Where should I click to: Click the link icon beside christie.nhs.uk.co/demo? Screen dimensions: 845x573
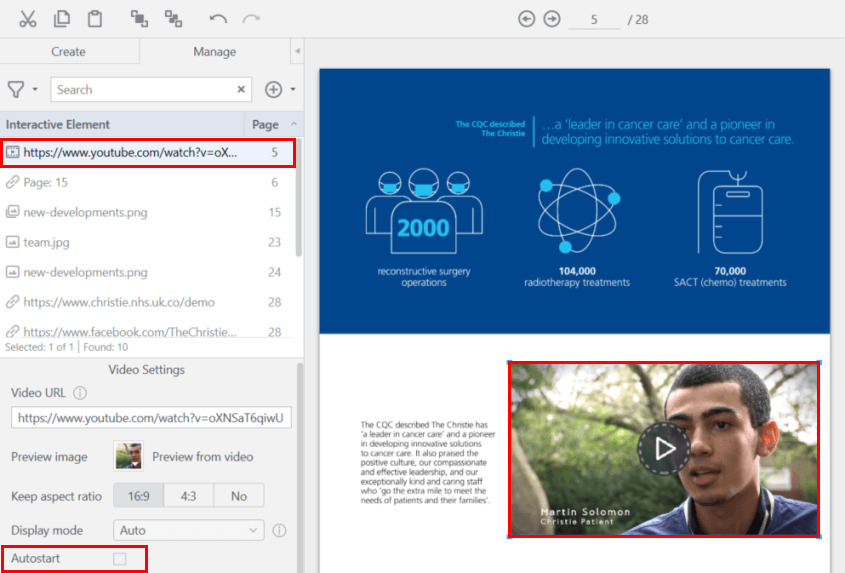12,302
